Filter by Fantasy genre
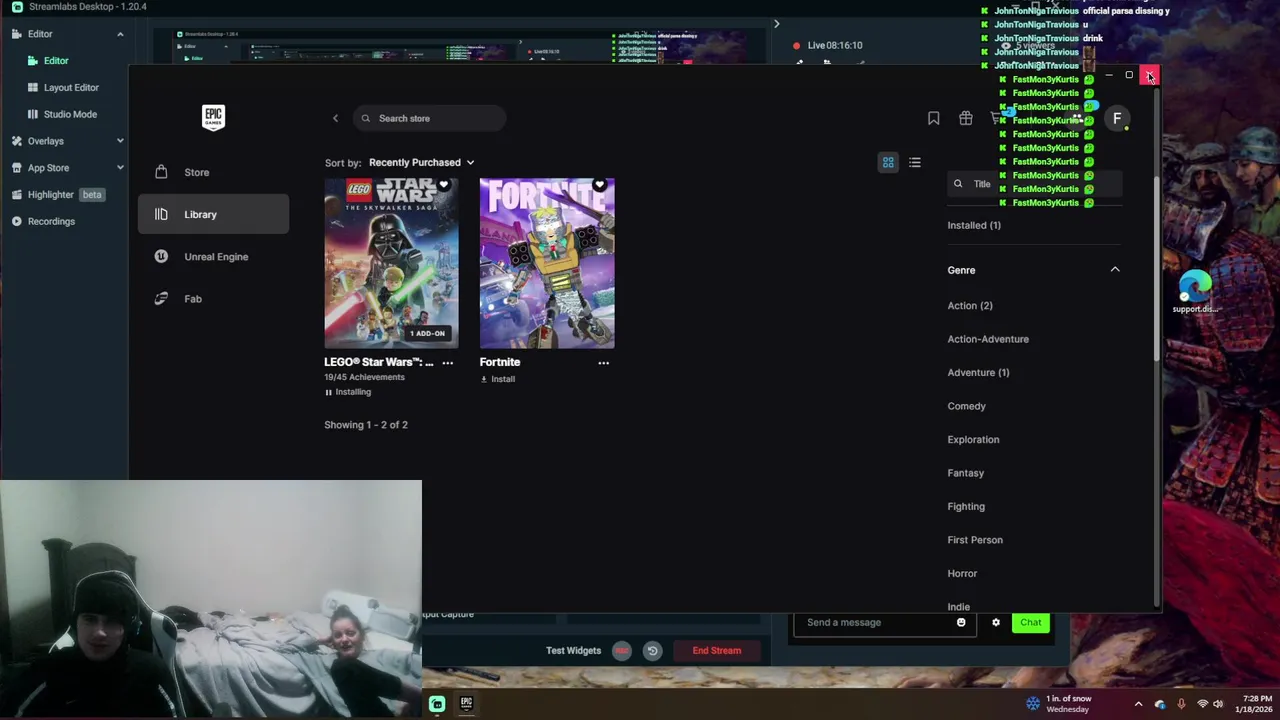 (x=965, y=473)
